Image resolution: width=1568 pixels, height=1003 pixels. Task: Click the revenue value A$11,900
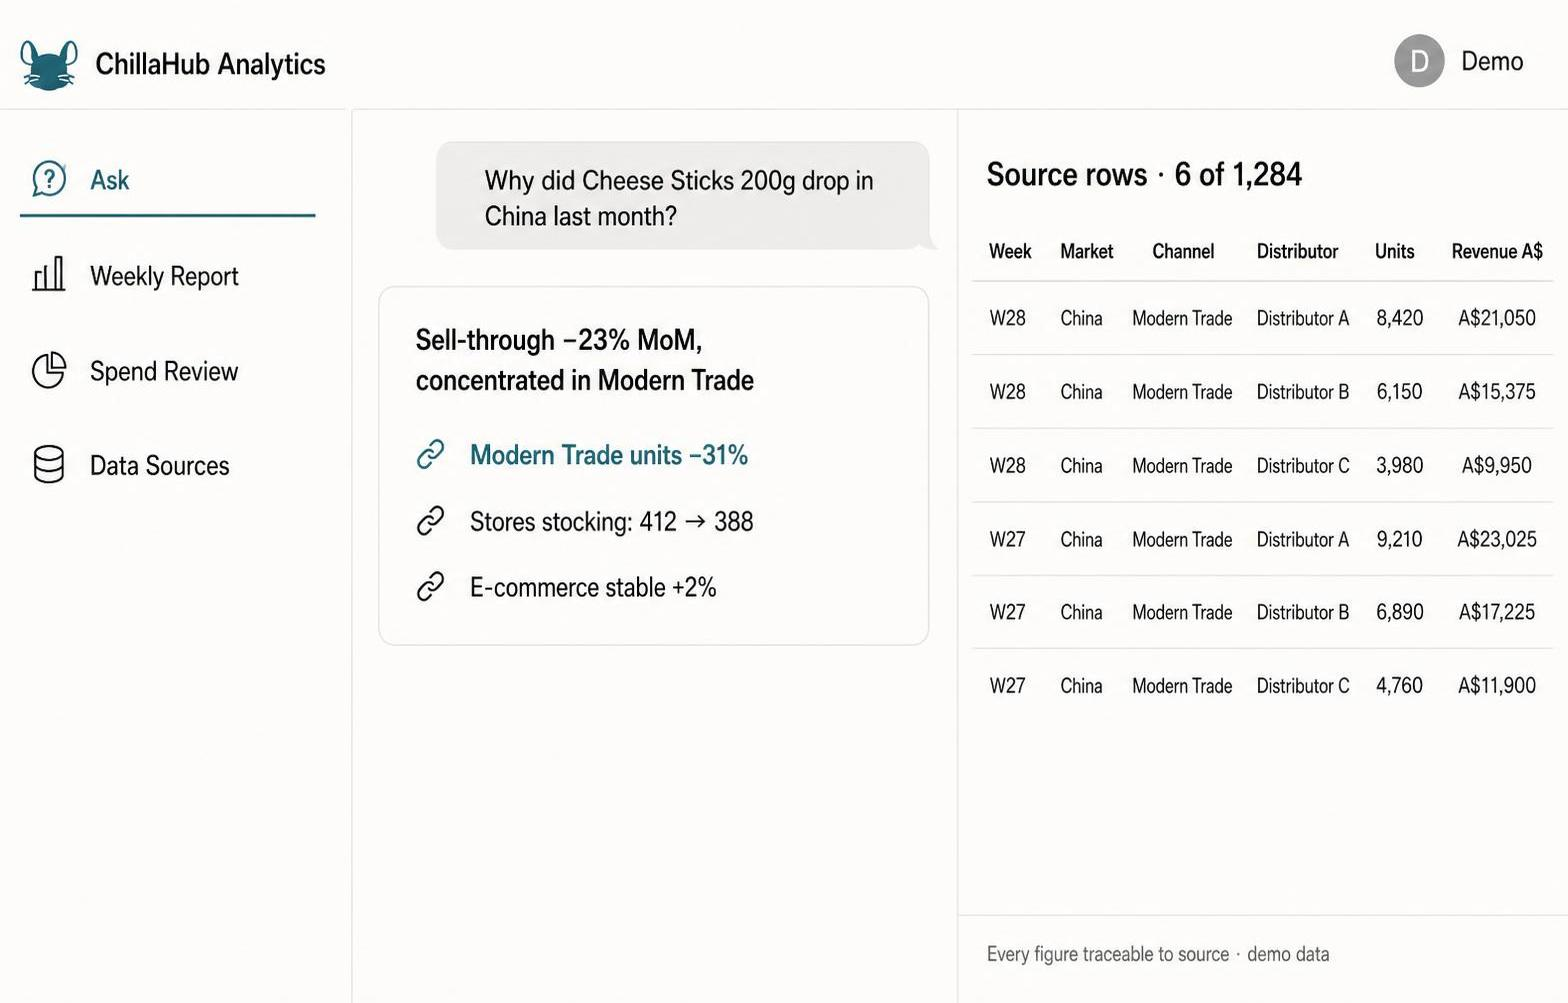(1497, 686)
